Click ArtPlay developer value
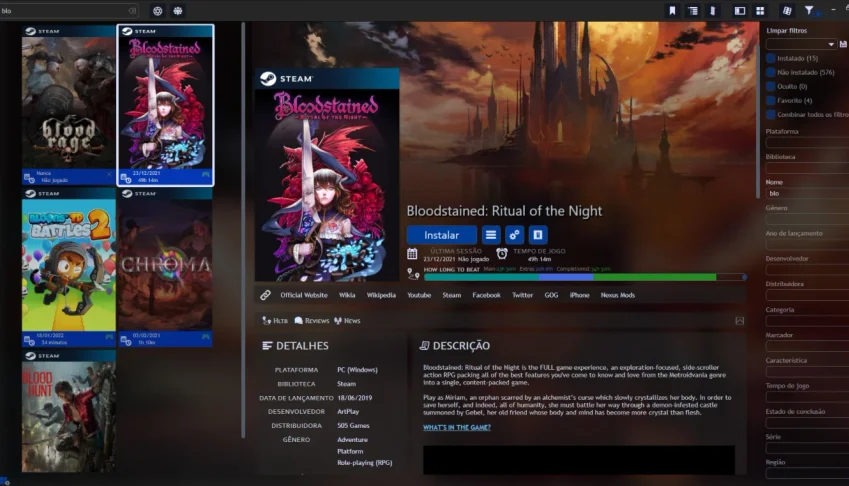This screenshot has height=486, width=849. pyautogui.click(x=348, y=412)
